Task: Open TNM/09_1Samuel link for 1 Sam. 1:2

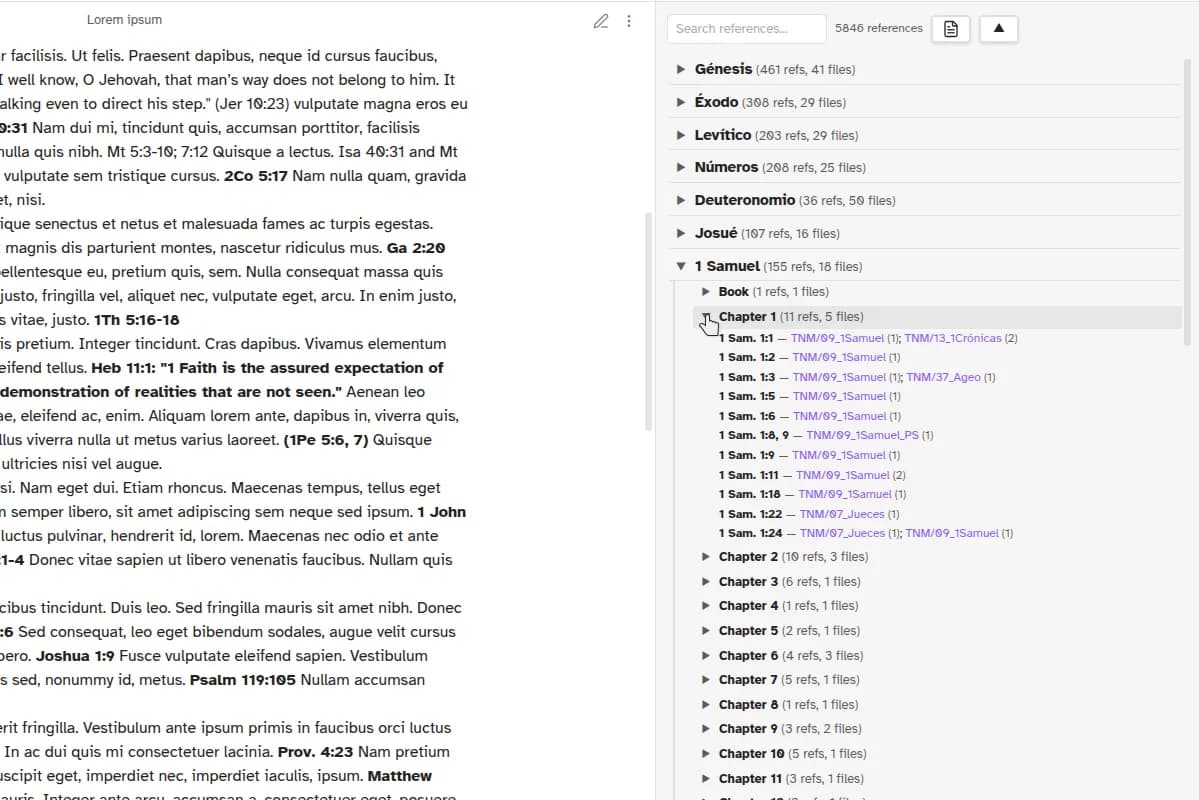Action: (839, 357)
